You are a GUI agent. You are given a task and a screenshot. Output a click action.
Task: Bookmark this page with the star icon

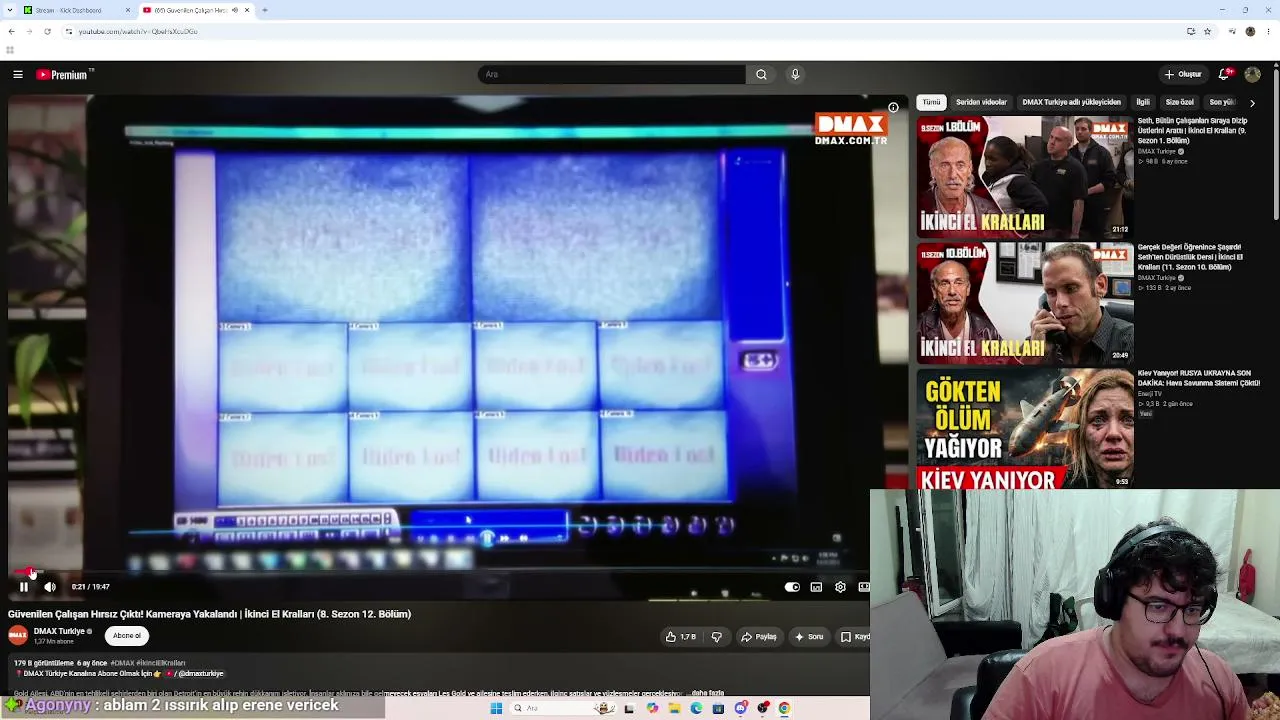[1207, 31]
